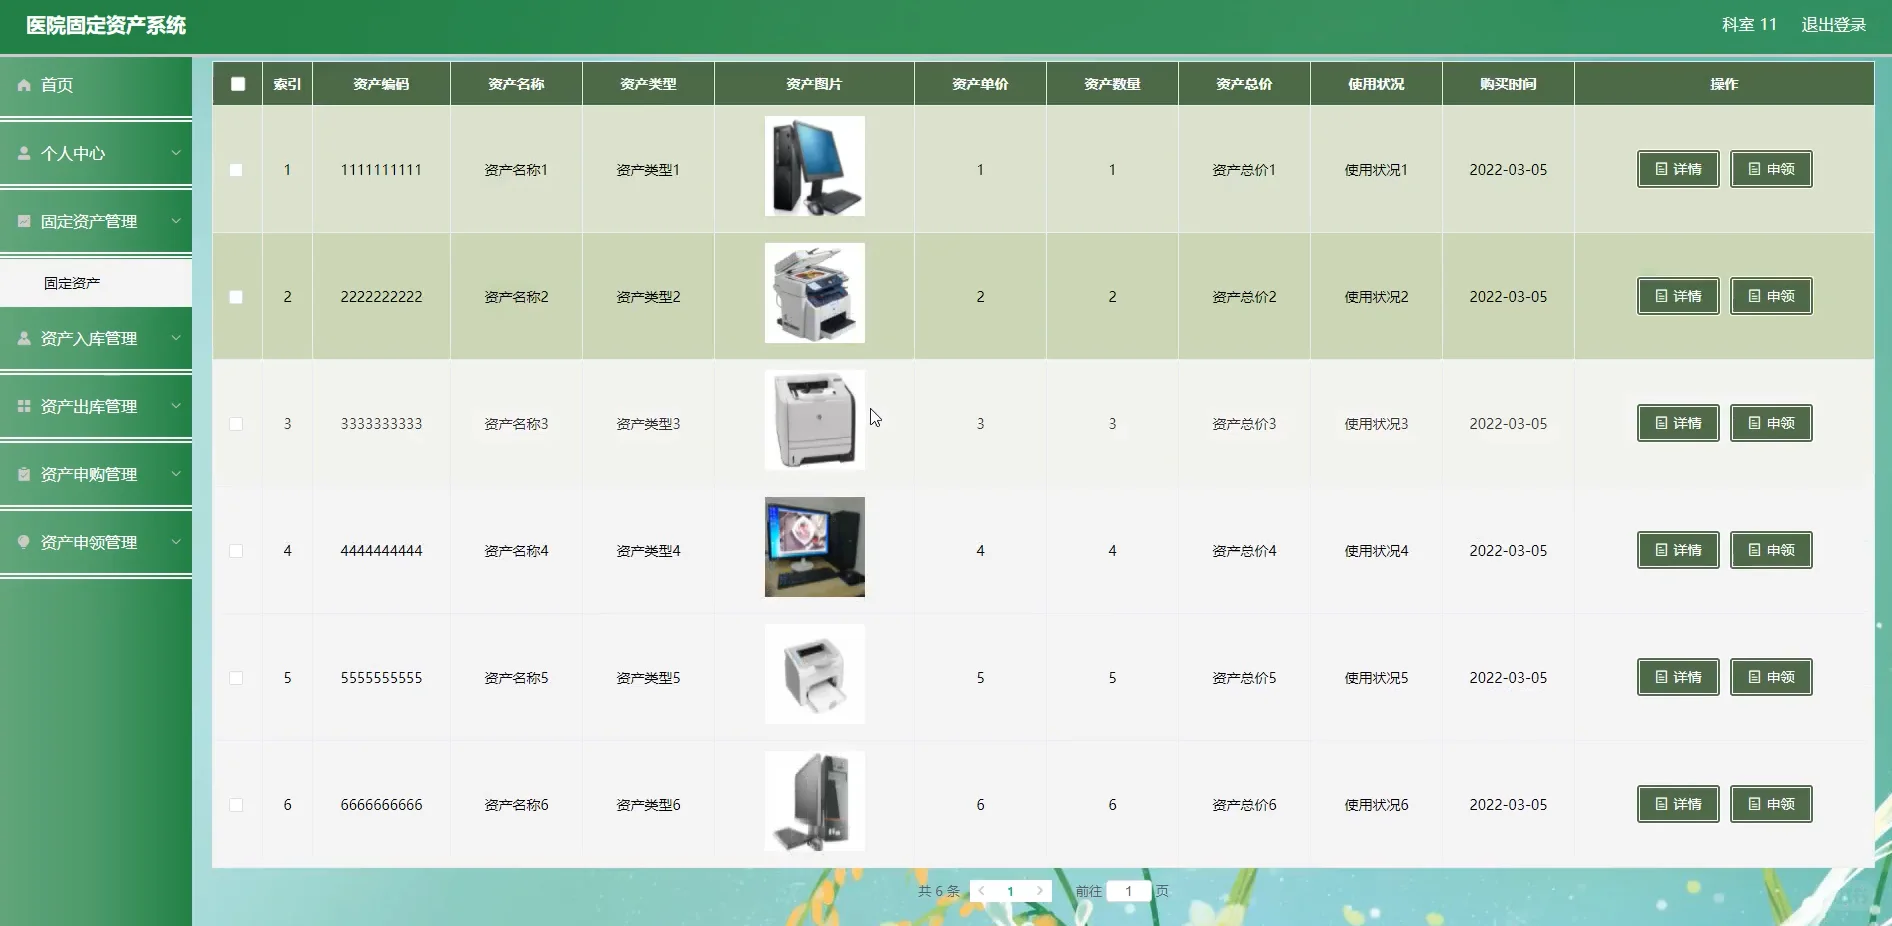Open the 固定资产 submenu item
The image size is (1892, 926).
point(96,283)
